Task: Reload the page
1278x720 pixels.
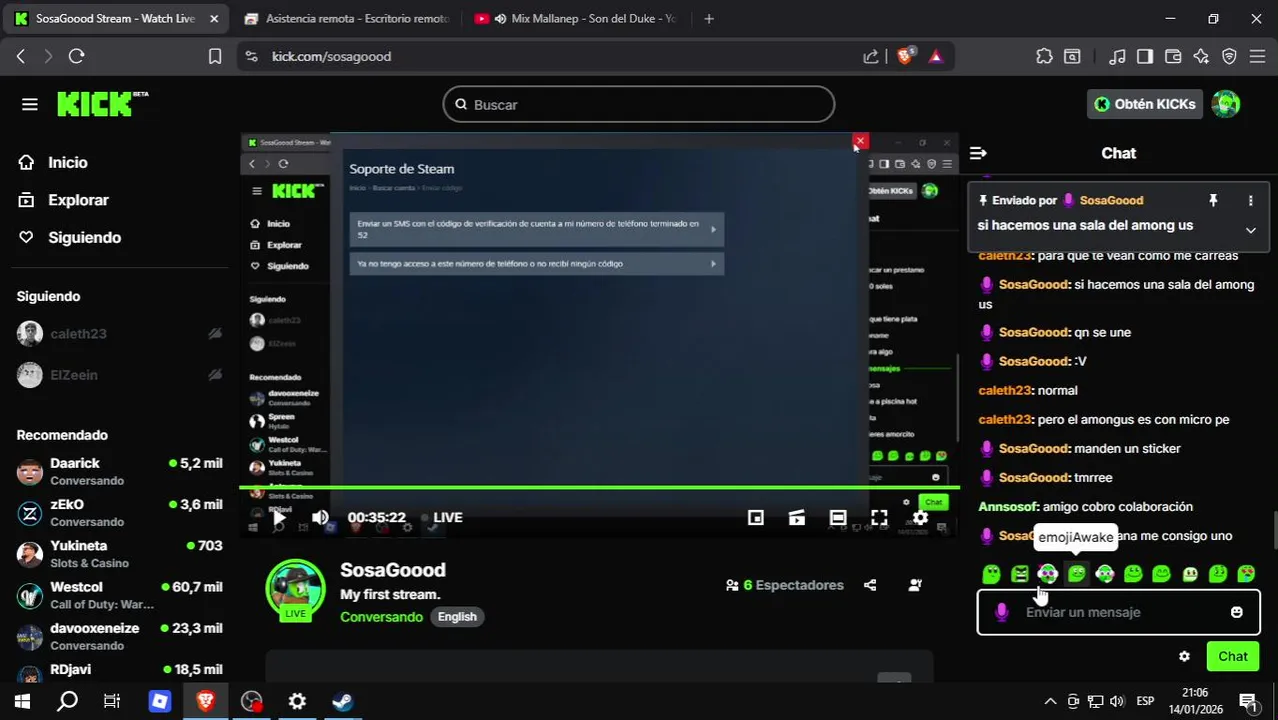Action: (76, 56)
